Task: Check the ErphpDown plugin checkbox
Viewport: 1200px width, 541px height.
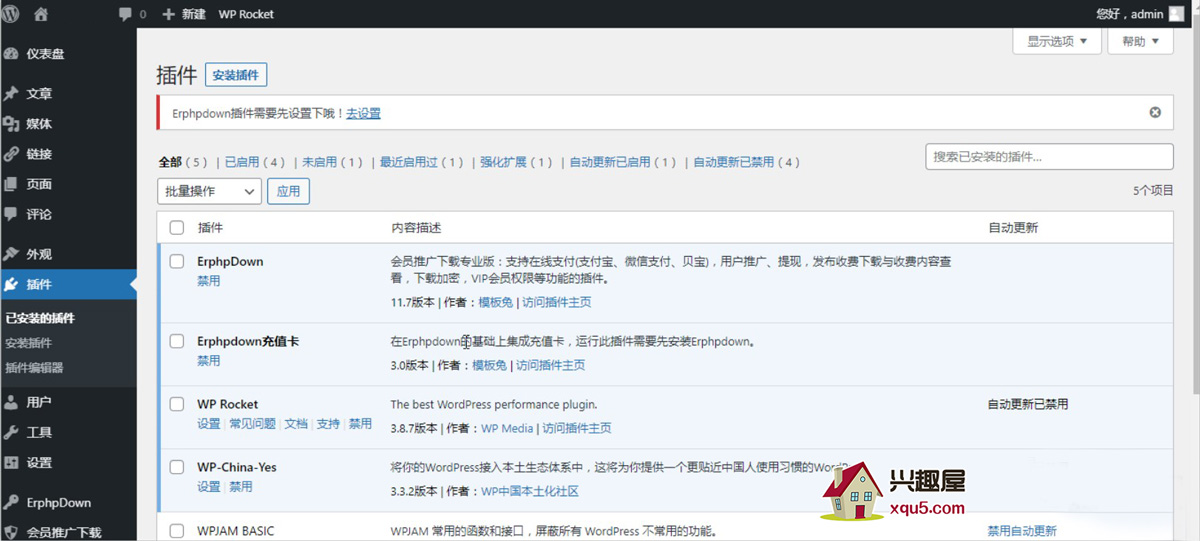Action: pyautogui.click(x=177, y=261)
